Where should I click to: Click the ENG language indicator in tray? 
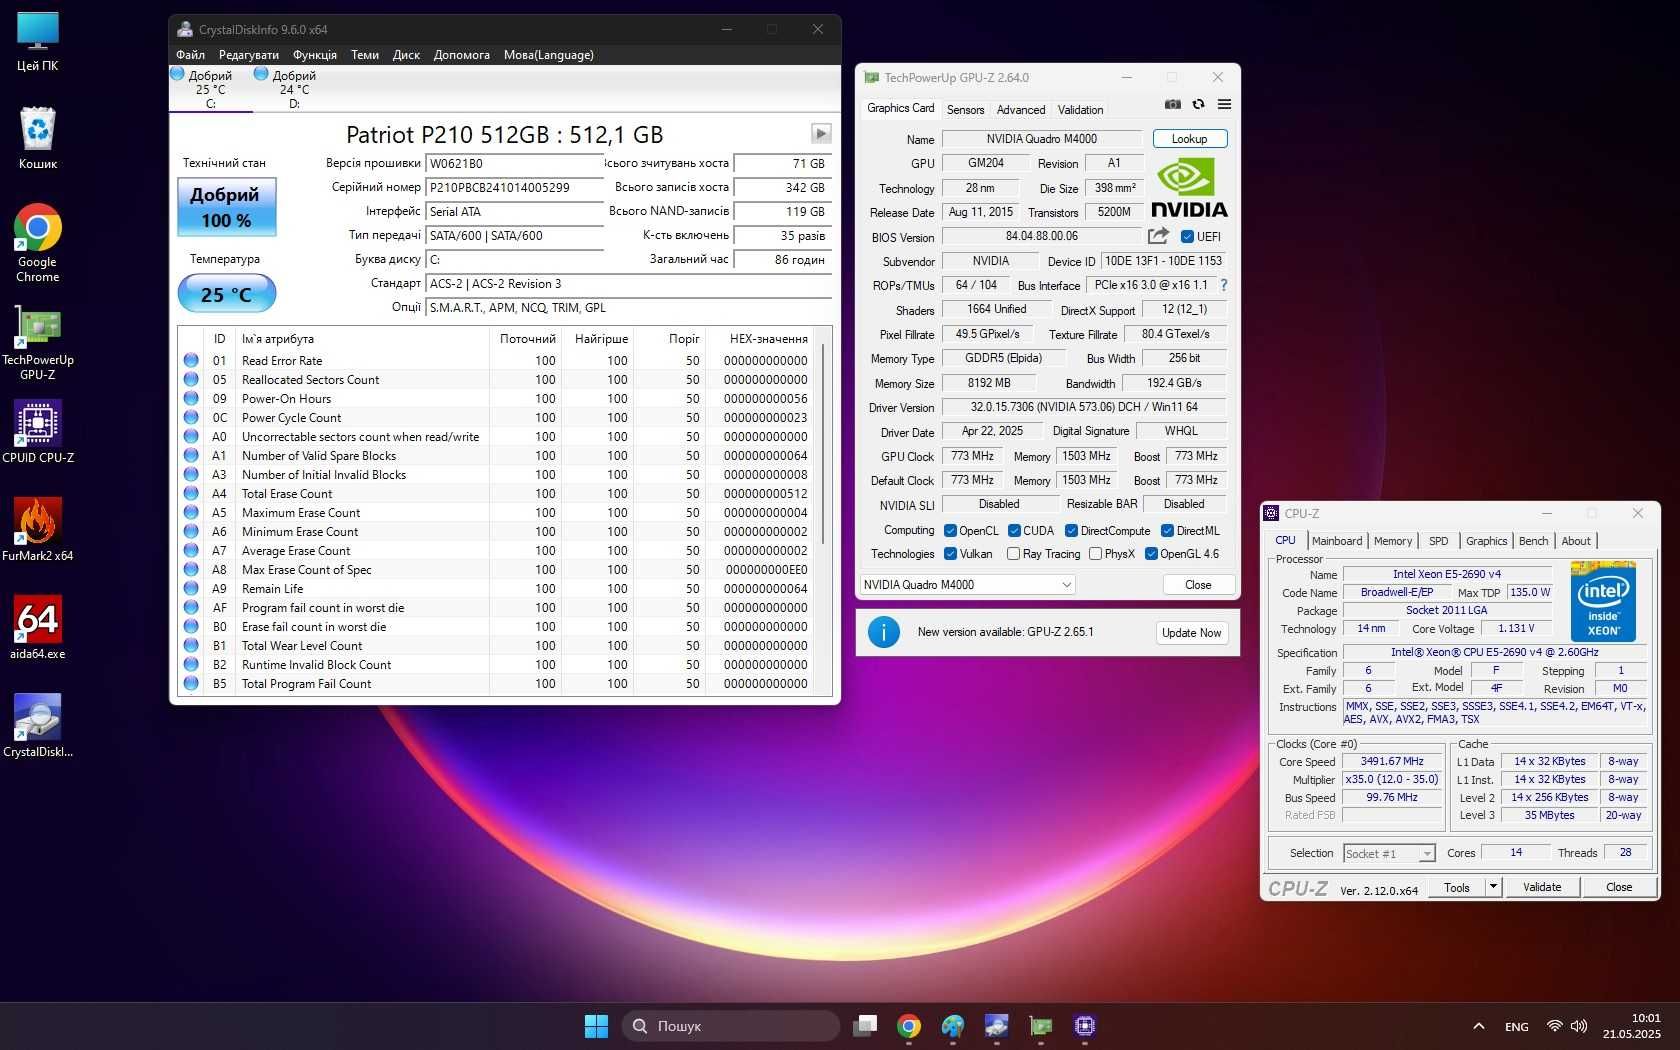[x=1516, y=1027]
